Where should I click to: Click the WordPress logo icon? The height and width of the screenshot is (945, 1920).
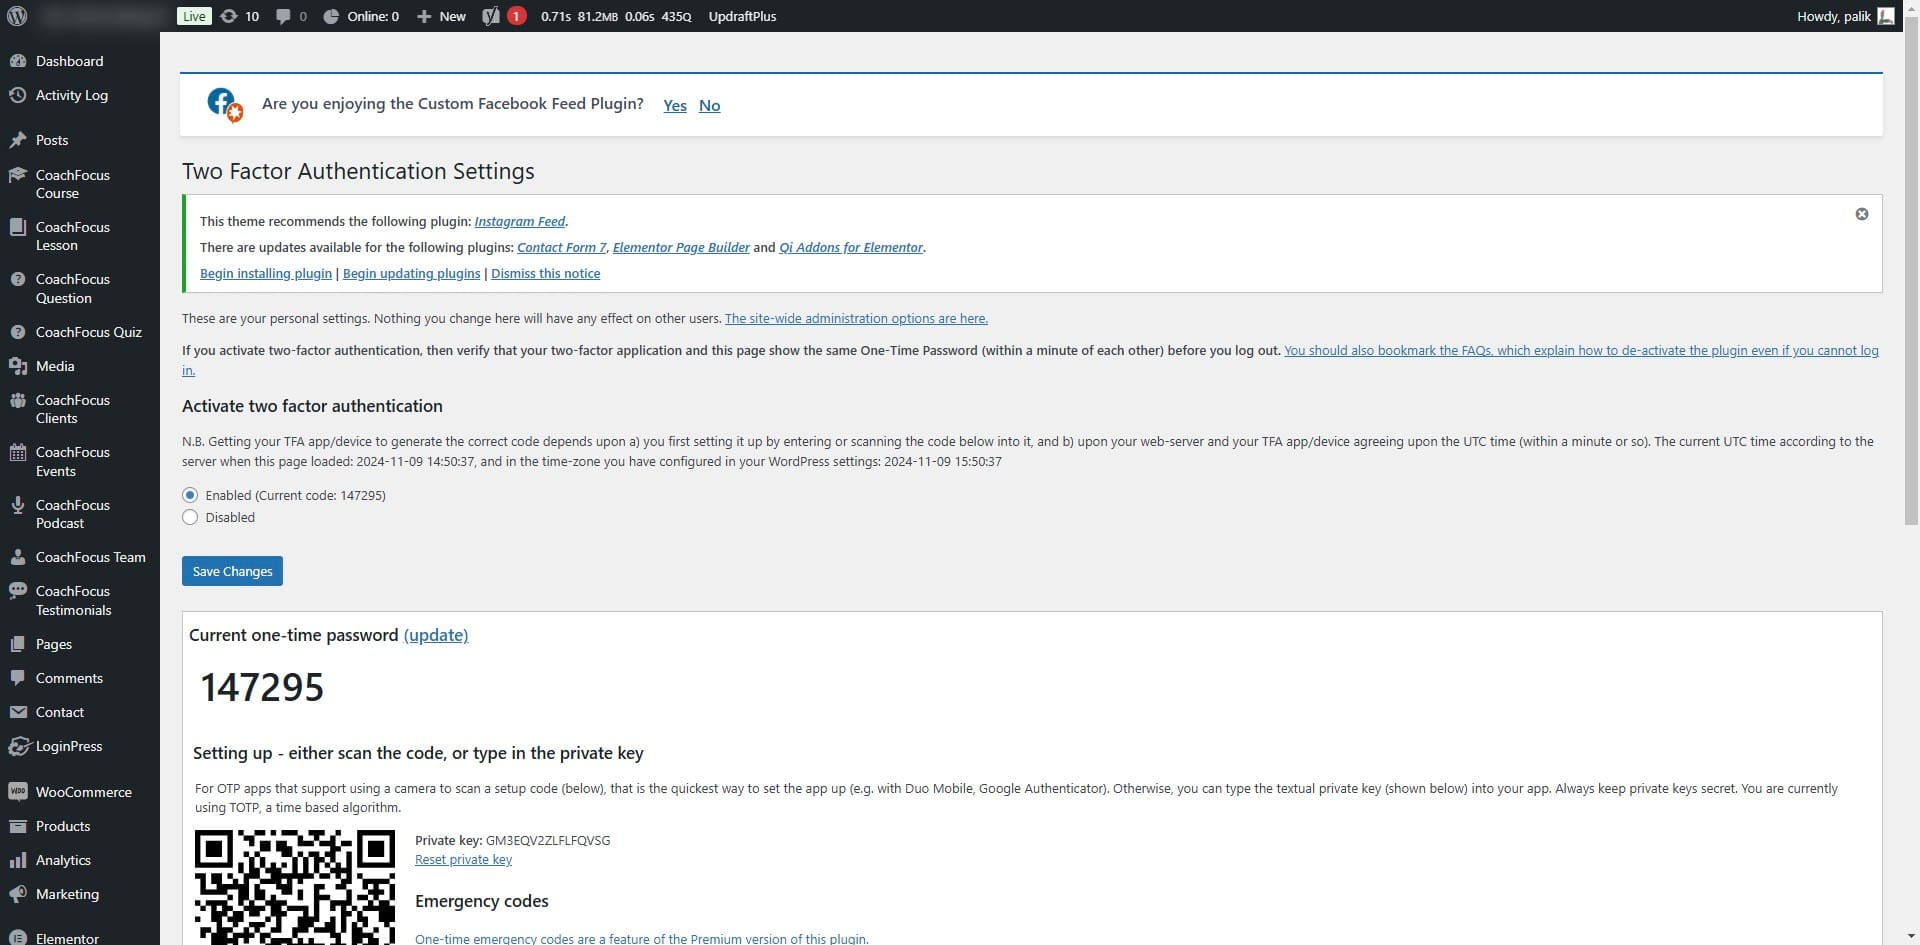[17, 16]
